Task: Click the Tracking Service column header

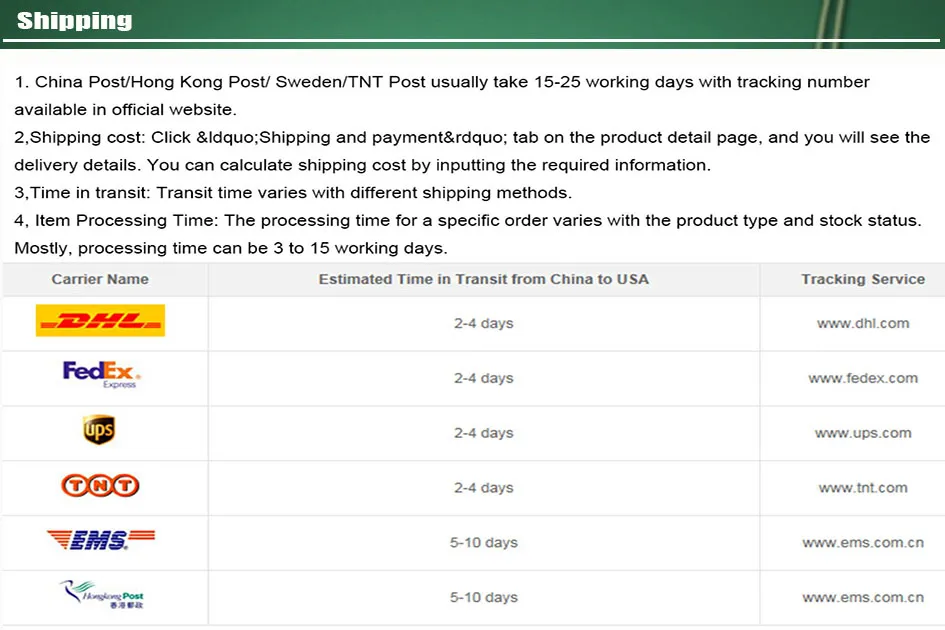Action: click(863, 279)
